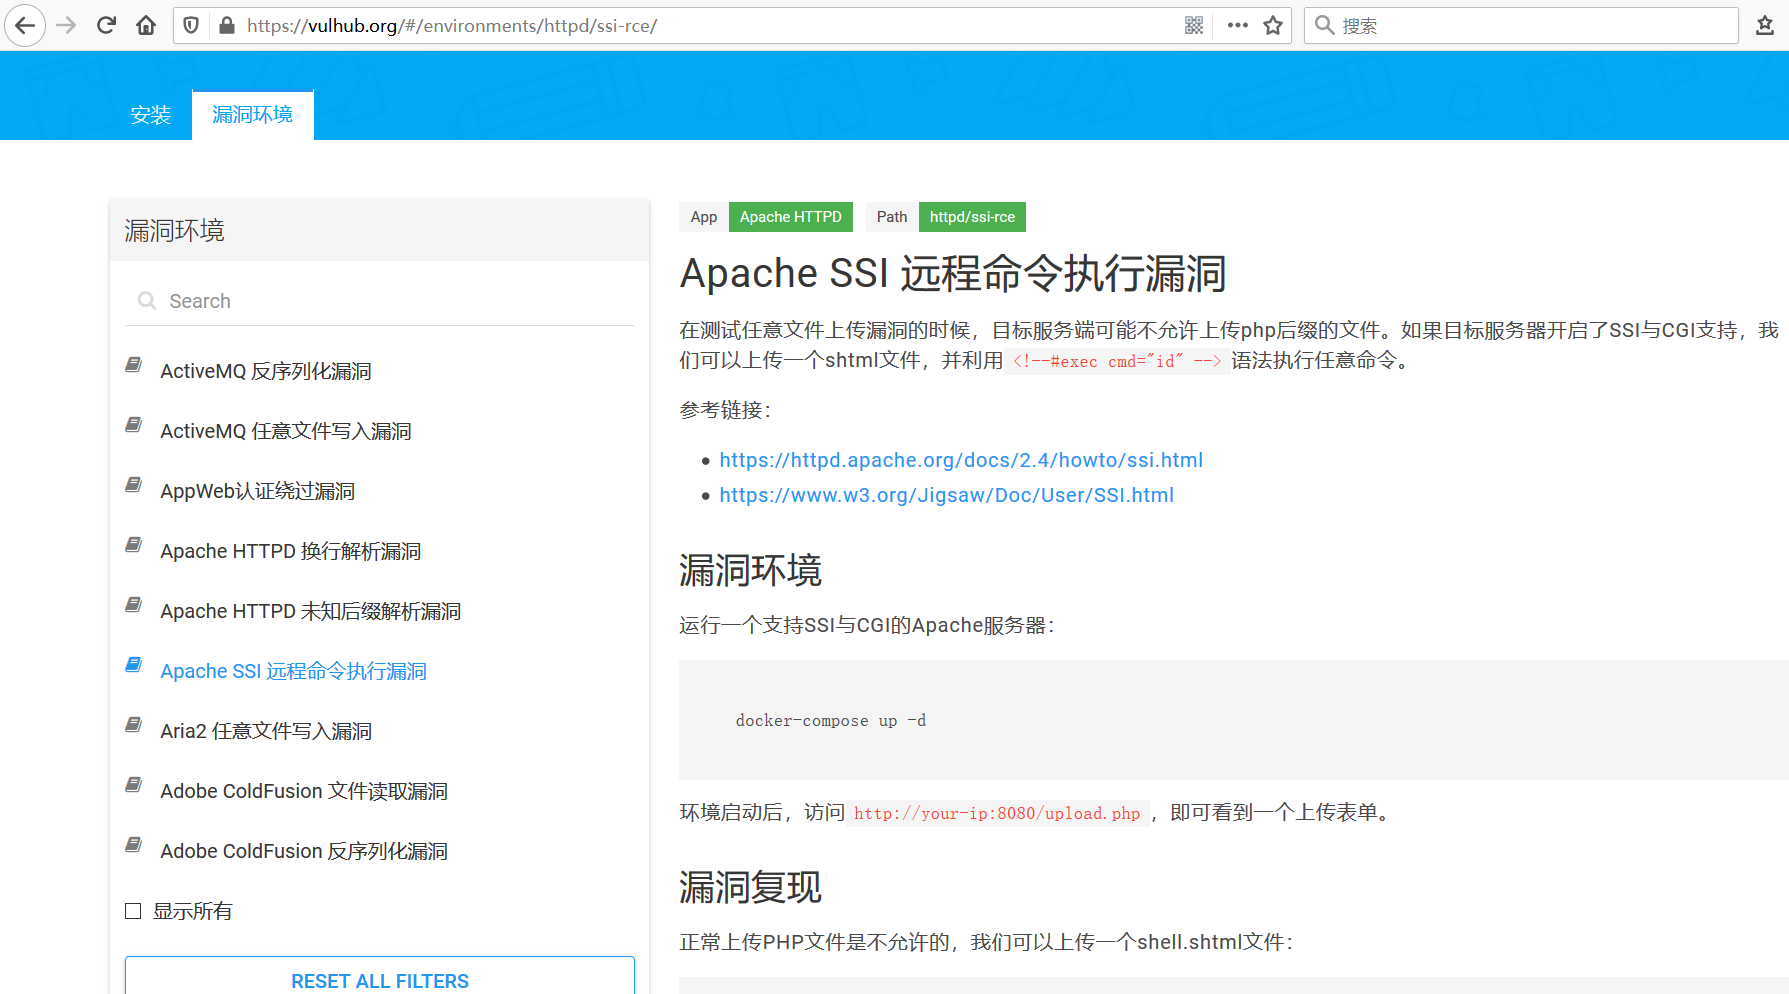Viewport: 1789px width, 994px height.
Task: Open the browser home page icon
Action: pos(146,25)
